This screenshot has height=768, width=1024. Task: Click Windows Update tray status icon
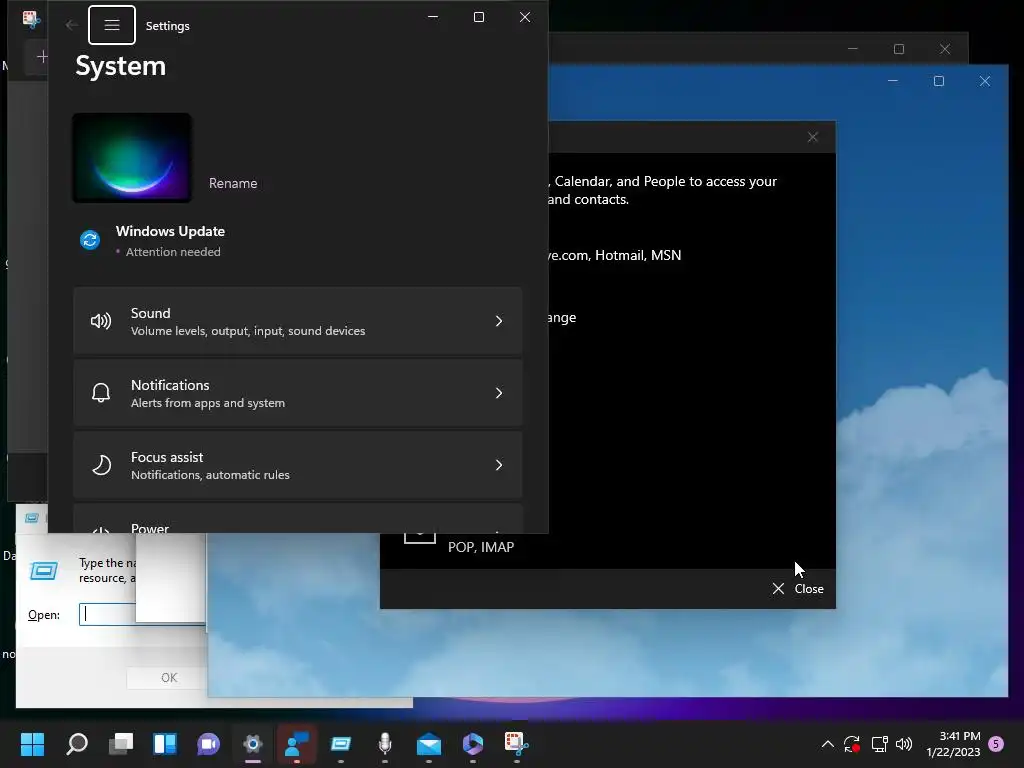coord(852,744)
